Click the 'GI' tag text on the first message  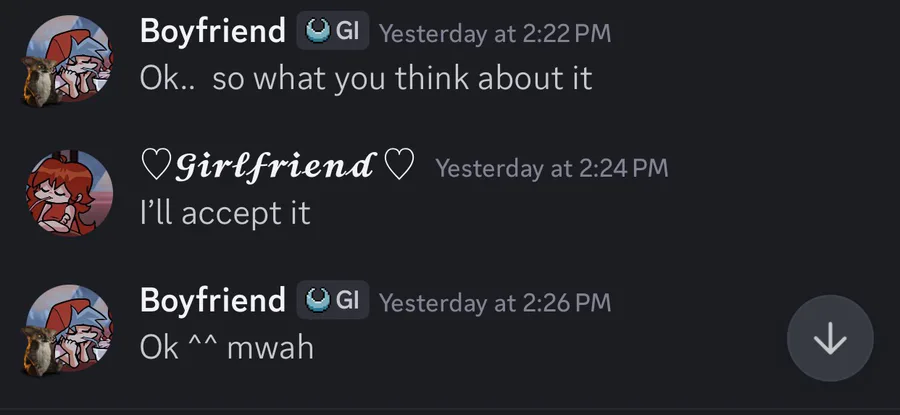tap(348, 31)
